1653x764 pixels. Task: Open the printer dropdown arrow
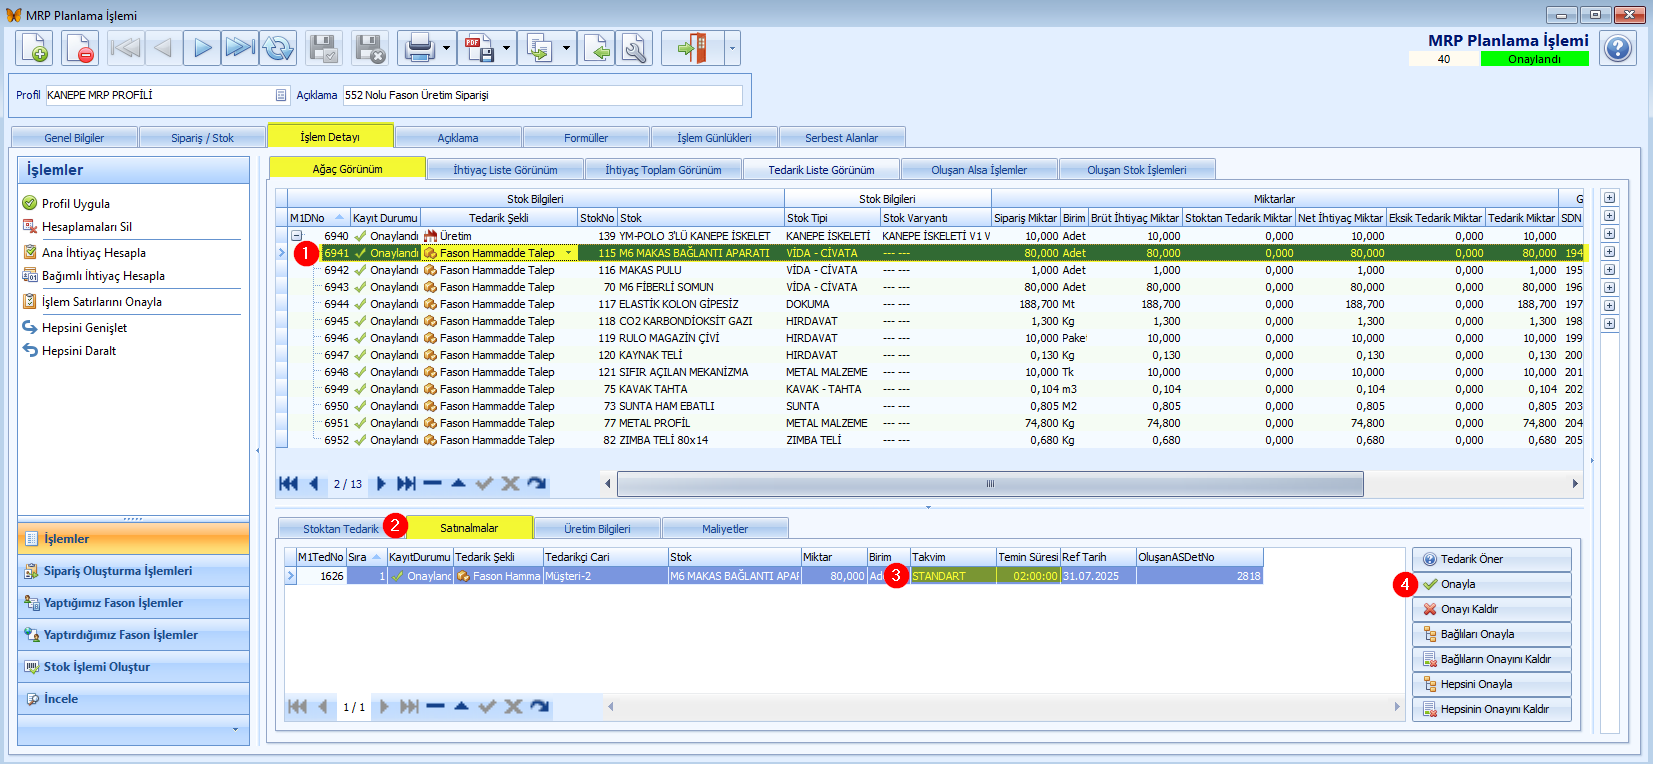[x=446, y=48]
